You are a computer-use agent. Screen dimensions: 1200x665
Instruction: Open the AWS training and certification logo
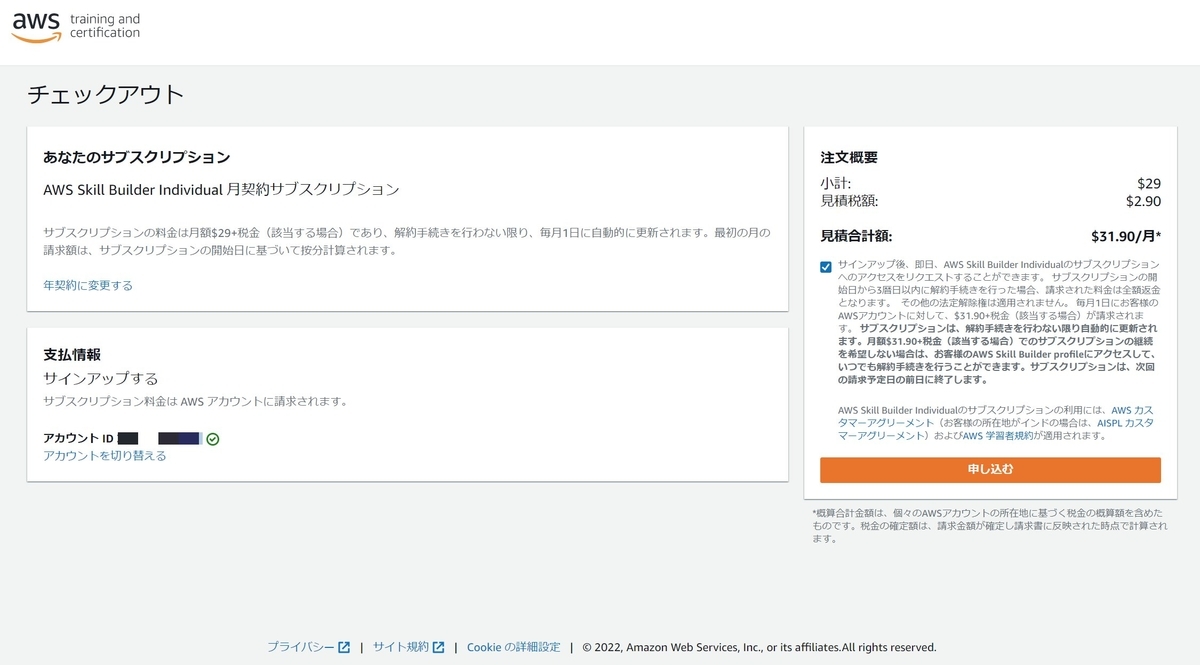[x=76, y=27]
